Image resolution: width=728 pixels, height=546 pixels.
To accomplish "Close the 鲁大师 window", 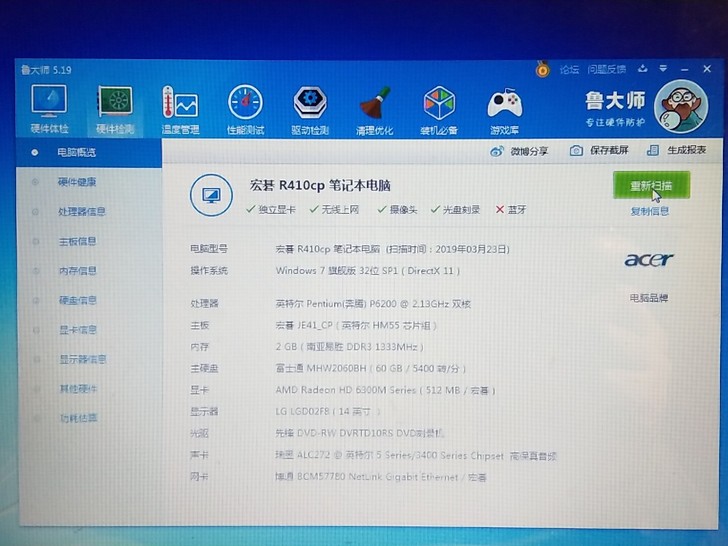I will pyautogui.click(x=707, y=69).
